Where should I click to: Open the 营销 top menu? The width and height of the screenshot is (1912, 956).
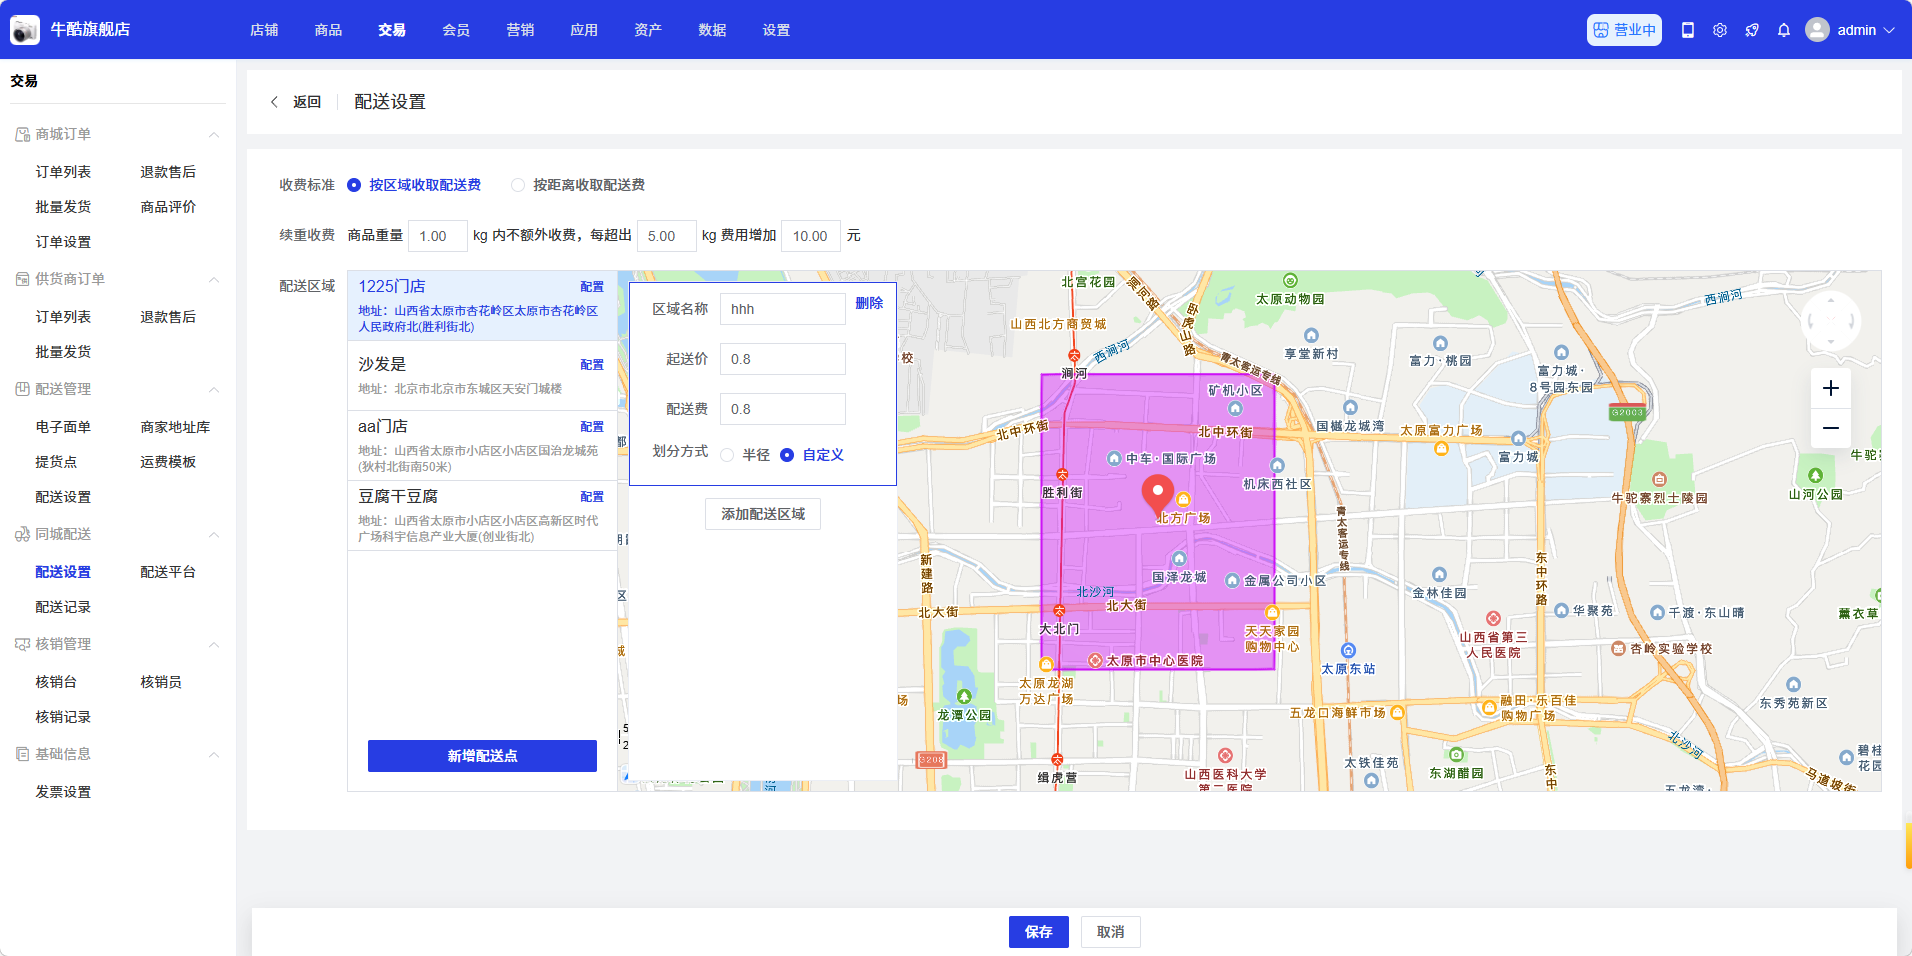520,30
